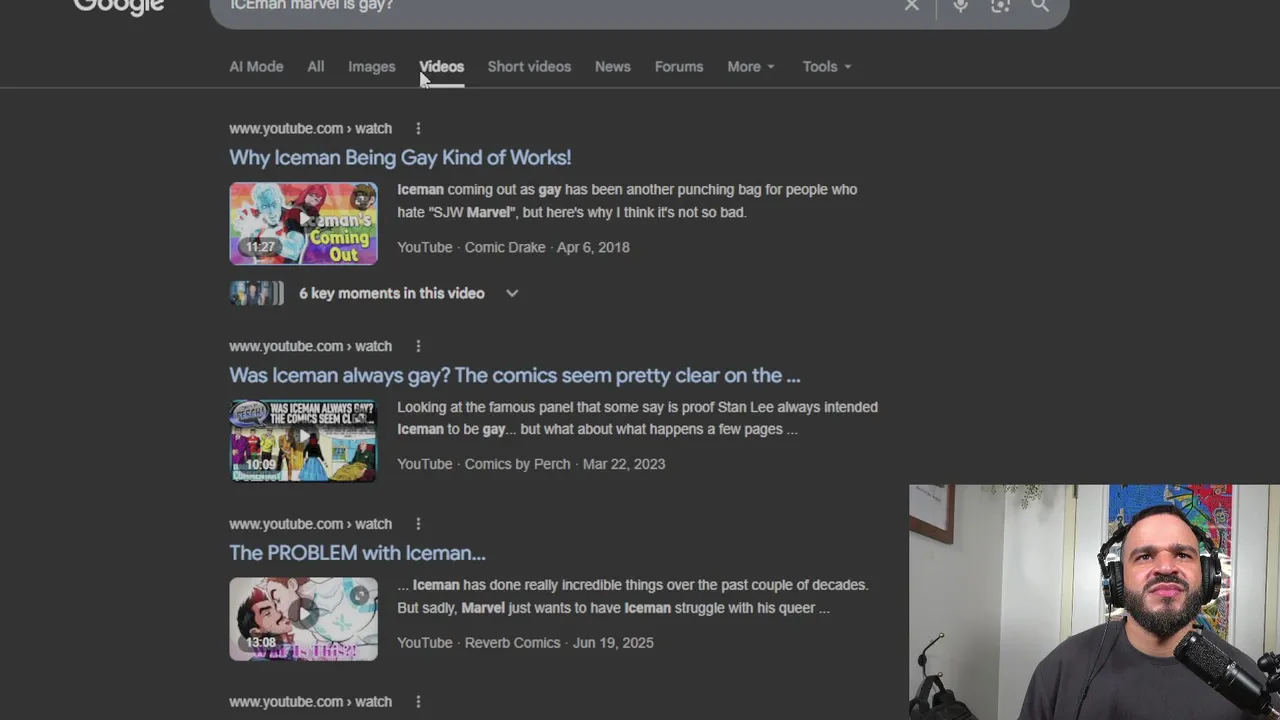Select the Videos tab
This screenshot has width=1280, height=720.
click(441, 66)
